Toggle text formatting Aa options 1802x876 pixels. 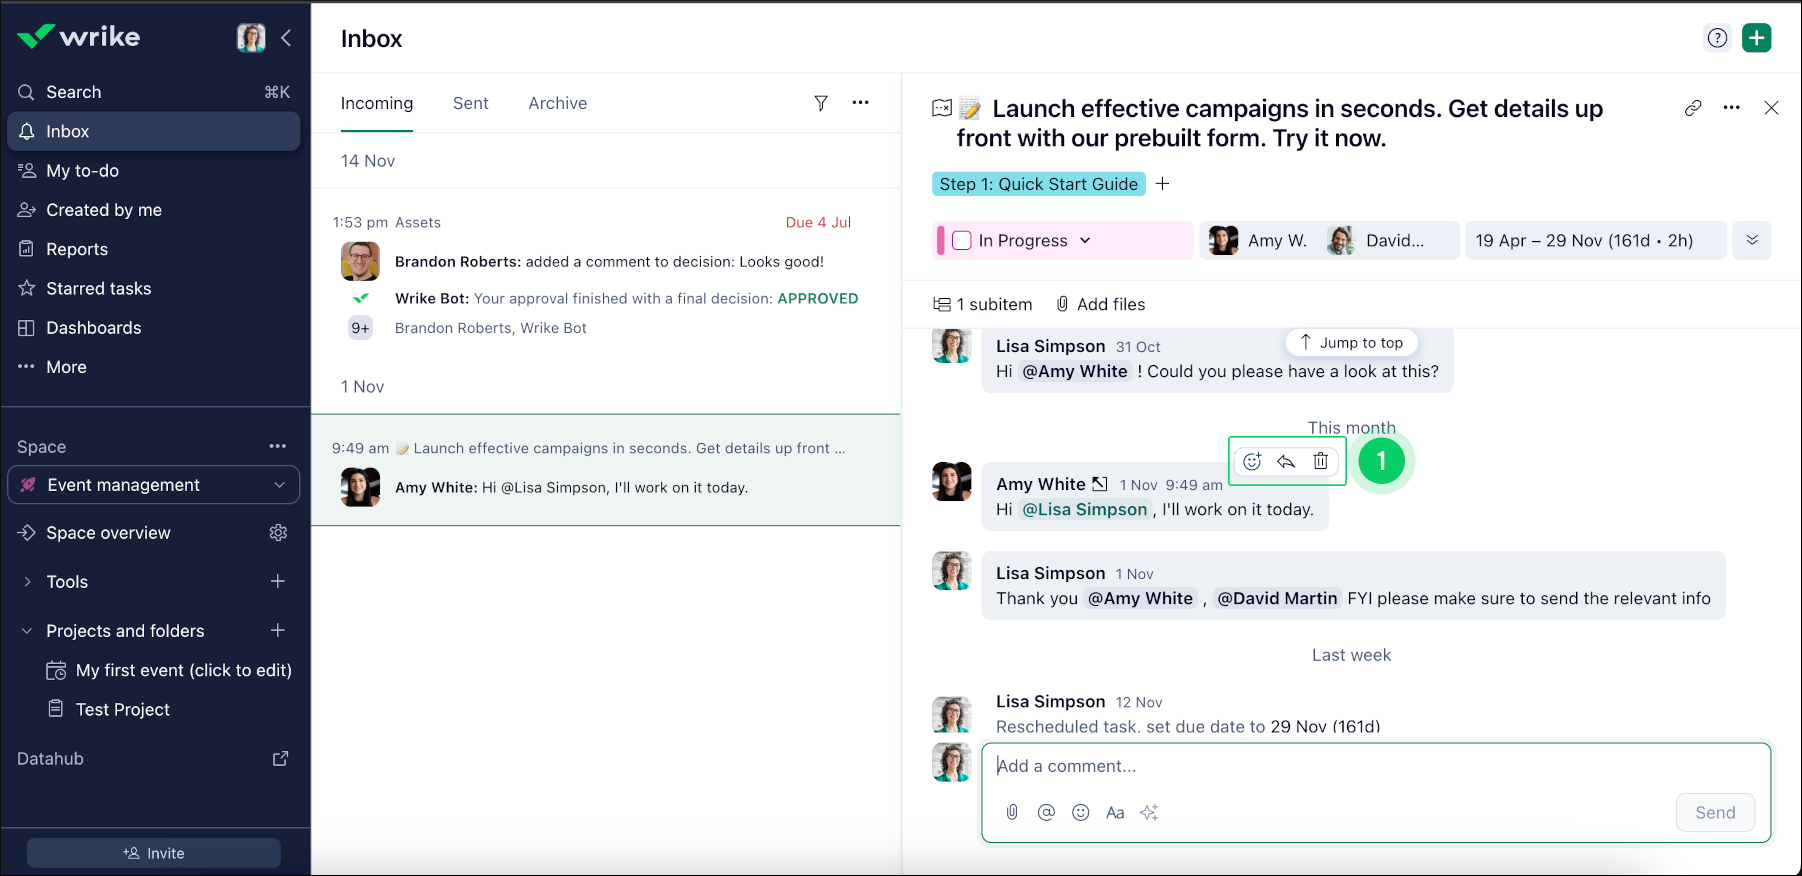coord(1115,812)
